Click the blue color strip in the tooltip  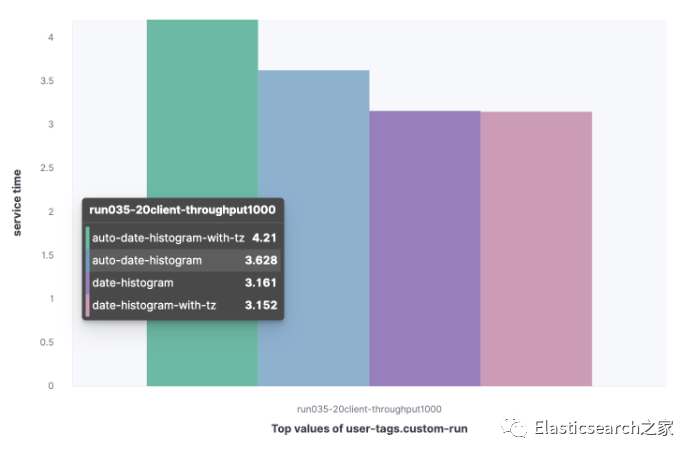pyautogui.click(x=87, y=260)
